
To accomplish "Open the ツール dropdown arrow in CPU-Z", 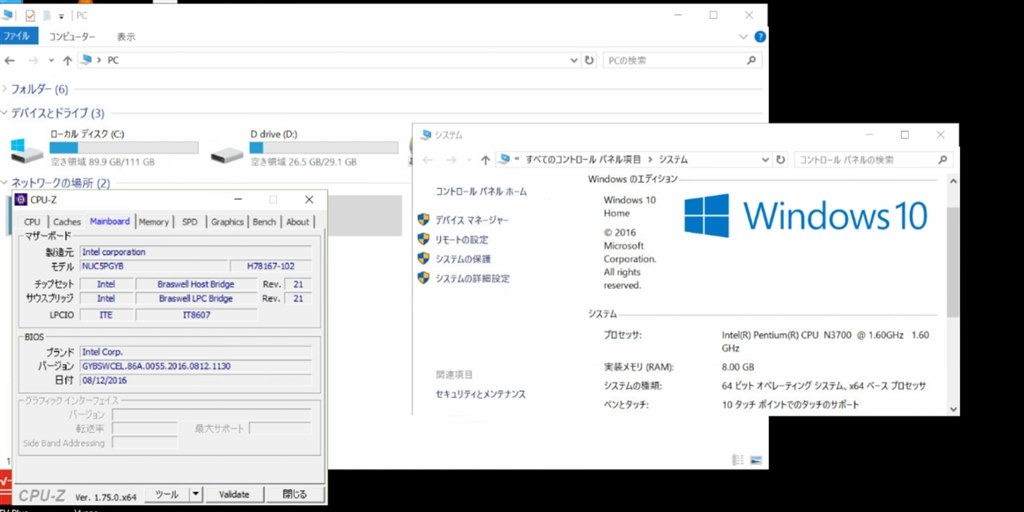I will pyautogui.click(x=197, y=494).
